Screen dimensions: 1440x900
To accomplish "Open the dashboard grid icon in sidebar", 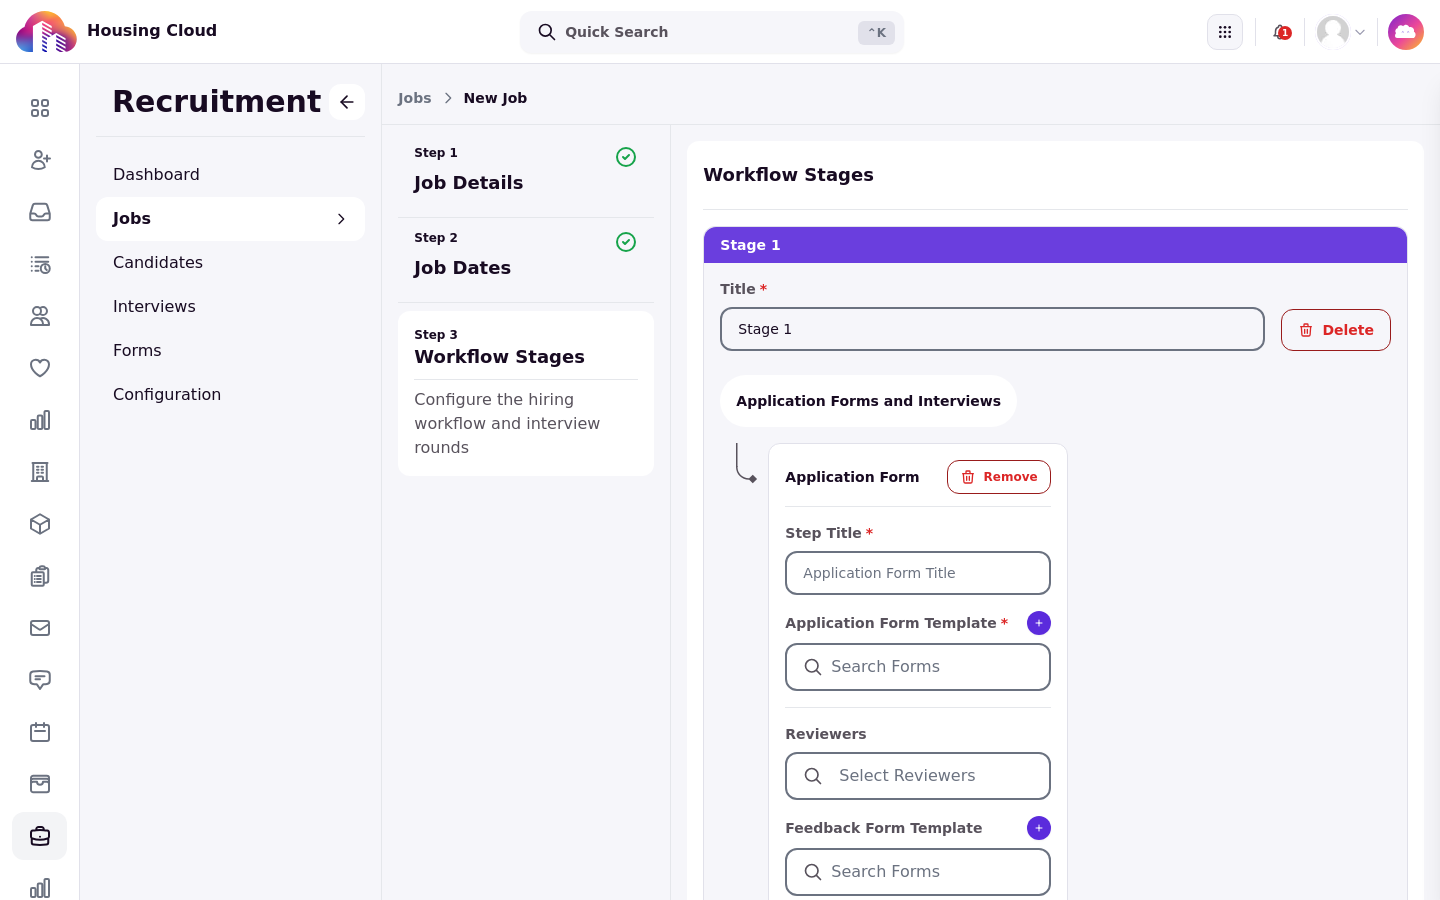I will pyautogui.click(x=40, y=108).
